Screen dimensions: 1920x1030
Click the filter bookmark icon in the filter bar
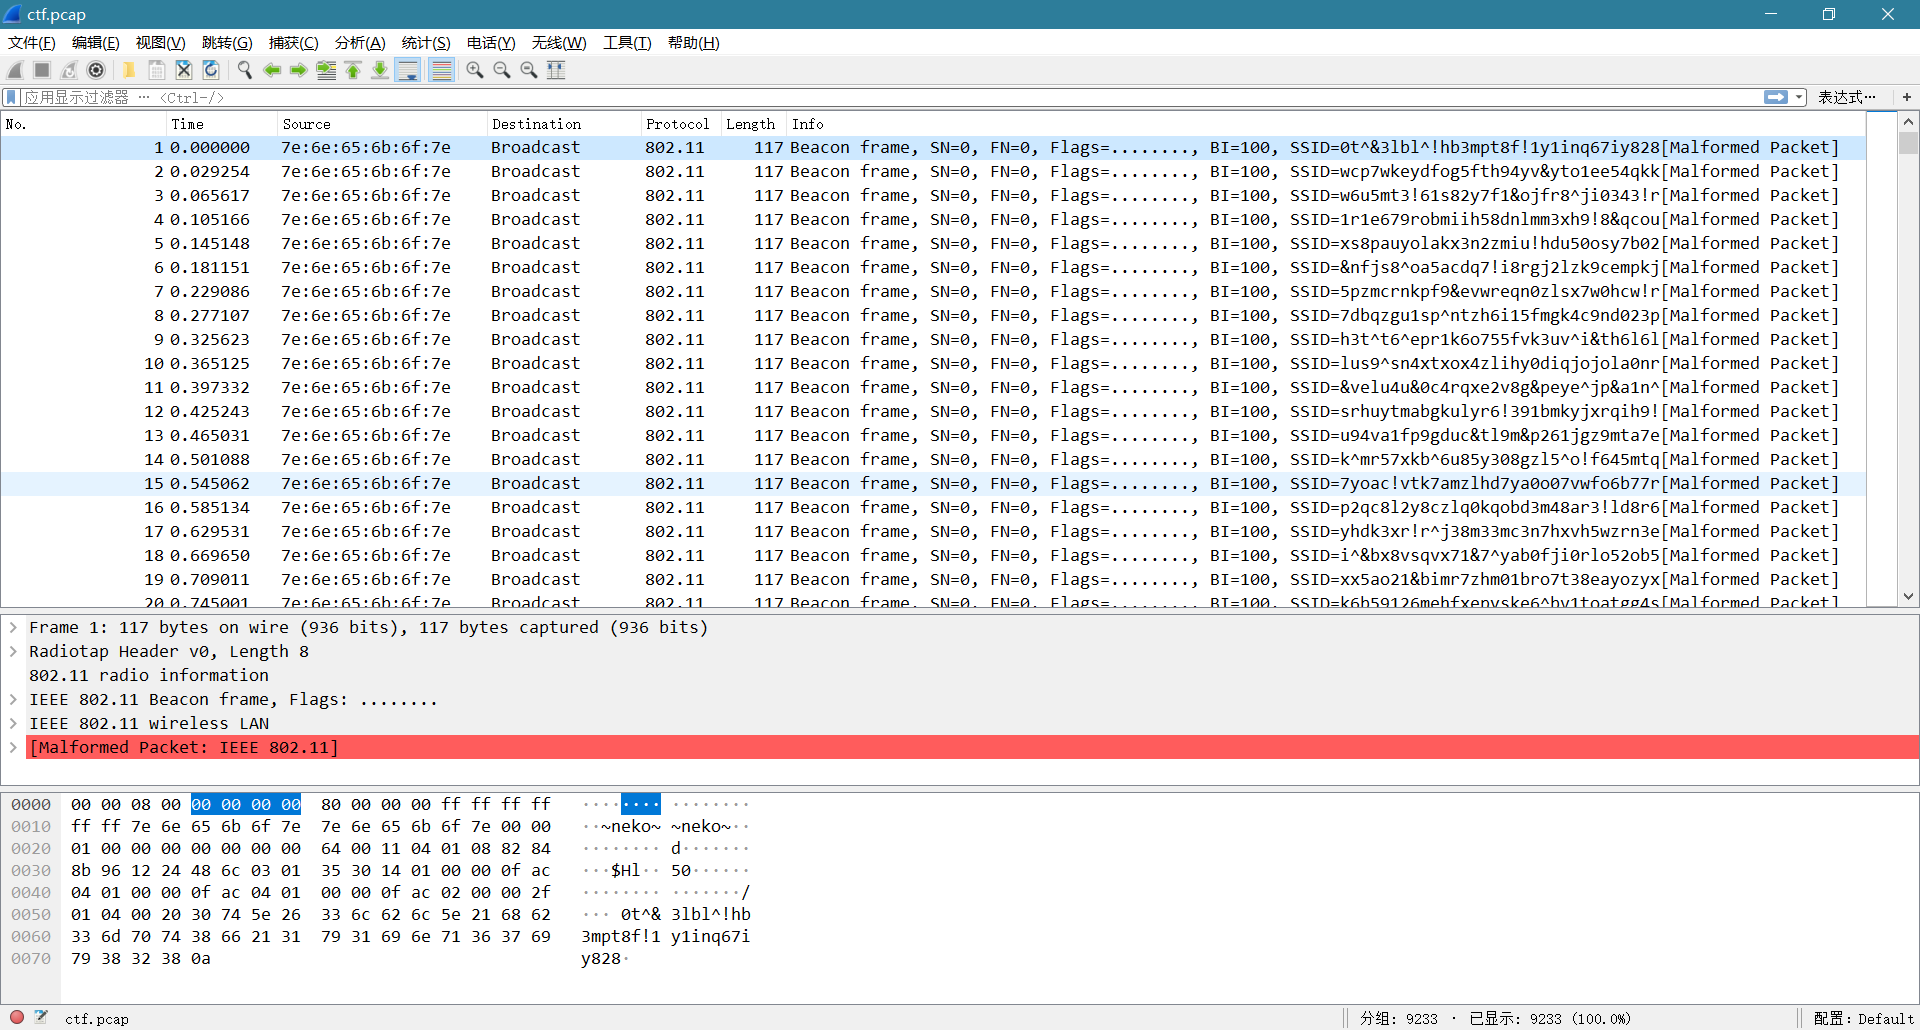[11, 97]
